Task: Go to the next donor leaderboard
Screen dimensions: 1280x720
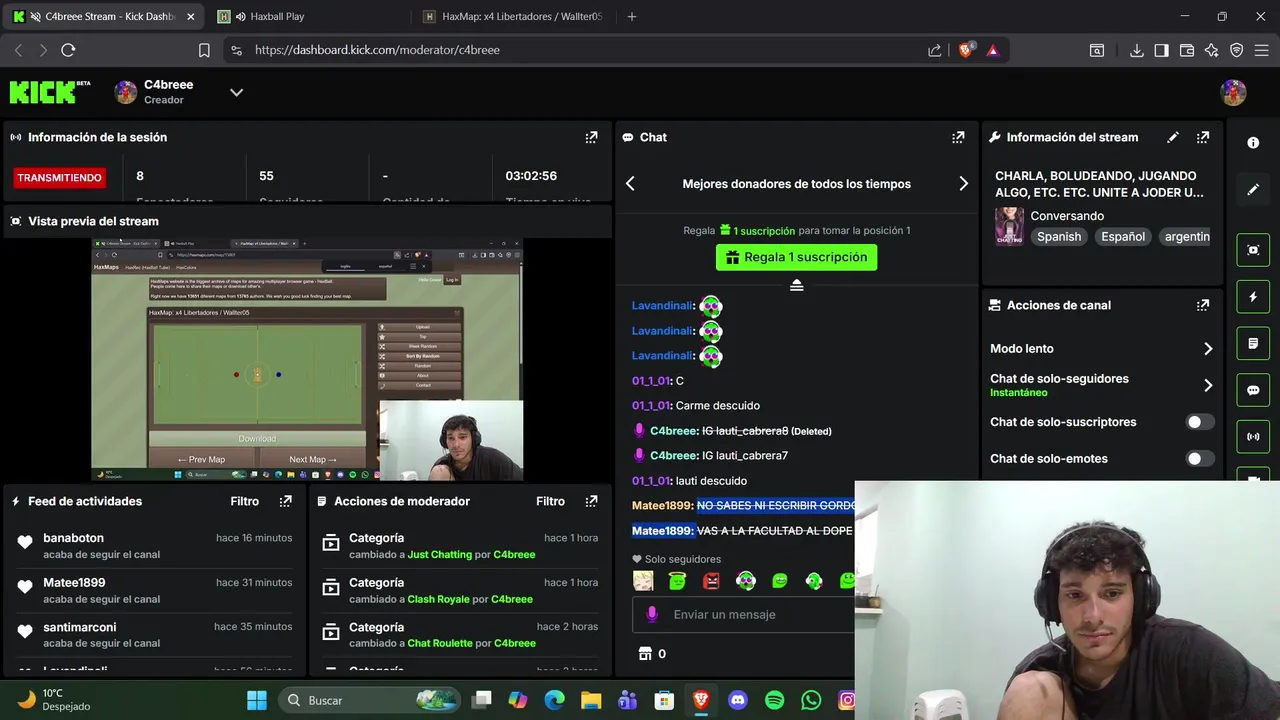Action: click(963, 183)
